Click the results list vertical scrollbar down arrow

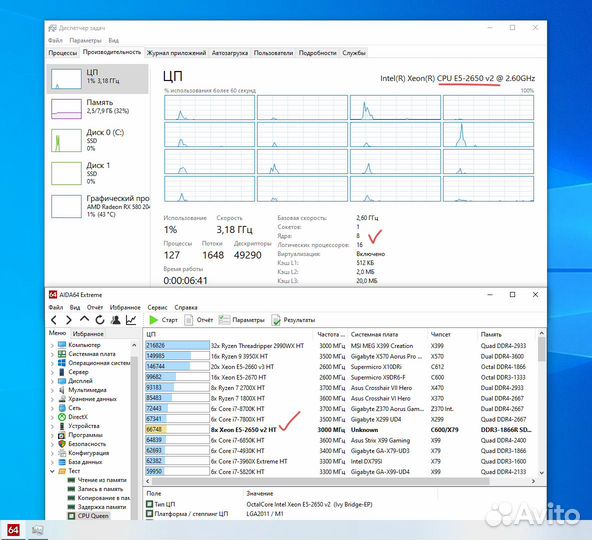click(541, 472)
